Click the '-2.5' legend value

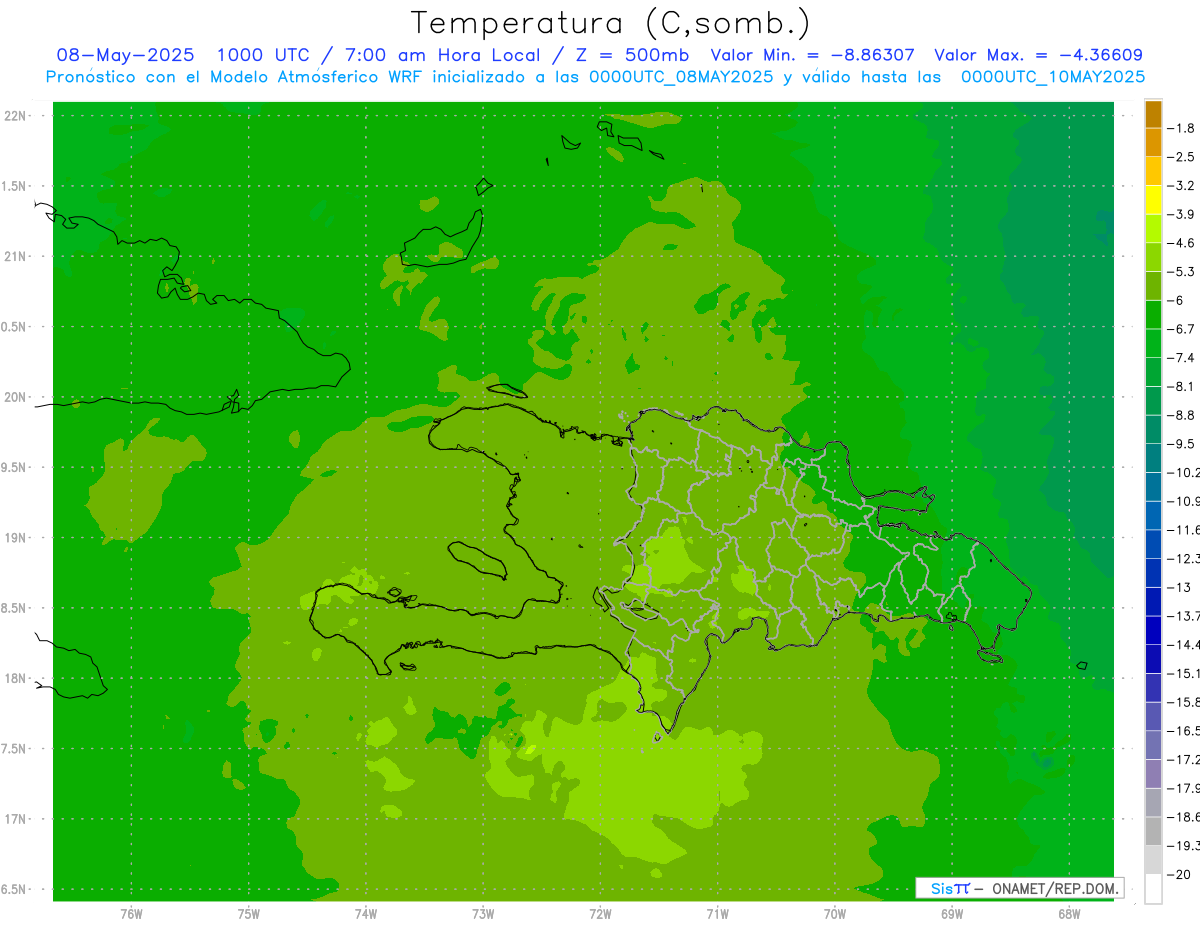pyautogui.click(x=1181, y=157)
